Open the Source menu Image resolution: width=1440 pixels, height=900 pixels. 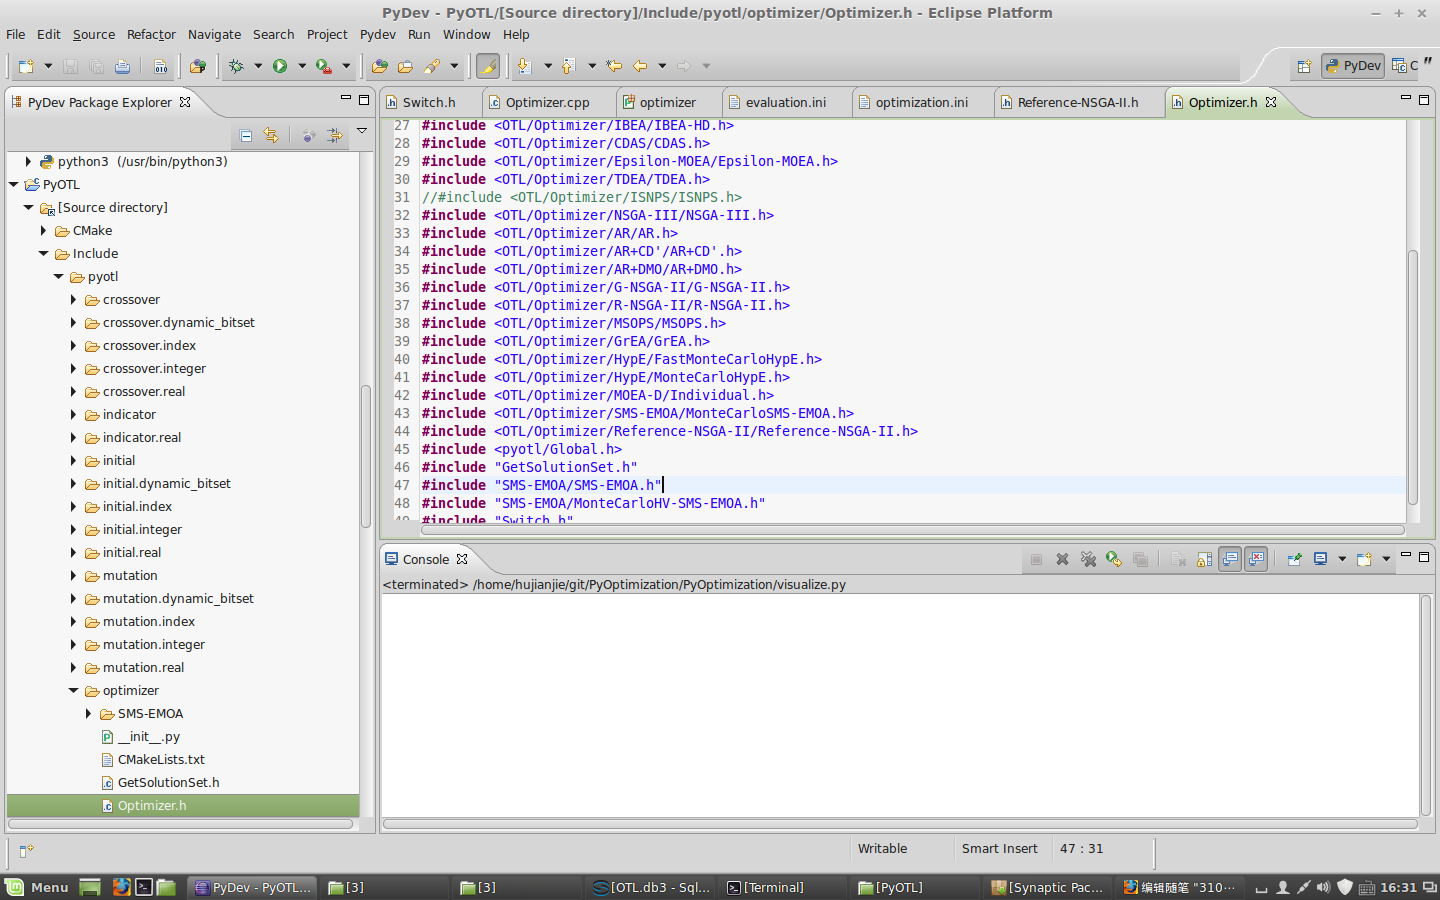click(x=94, y=34)
